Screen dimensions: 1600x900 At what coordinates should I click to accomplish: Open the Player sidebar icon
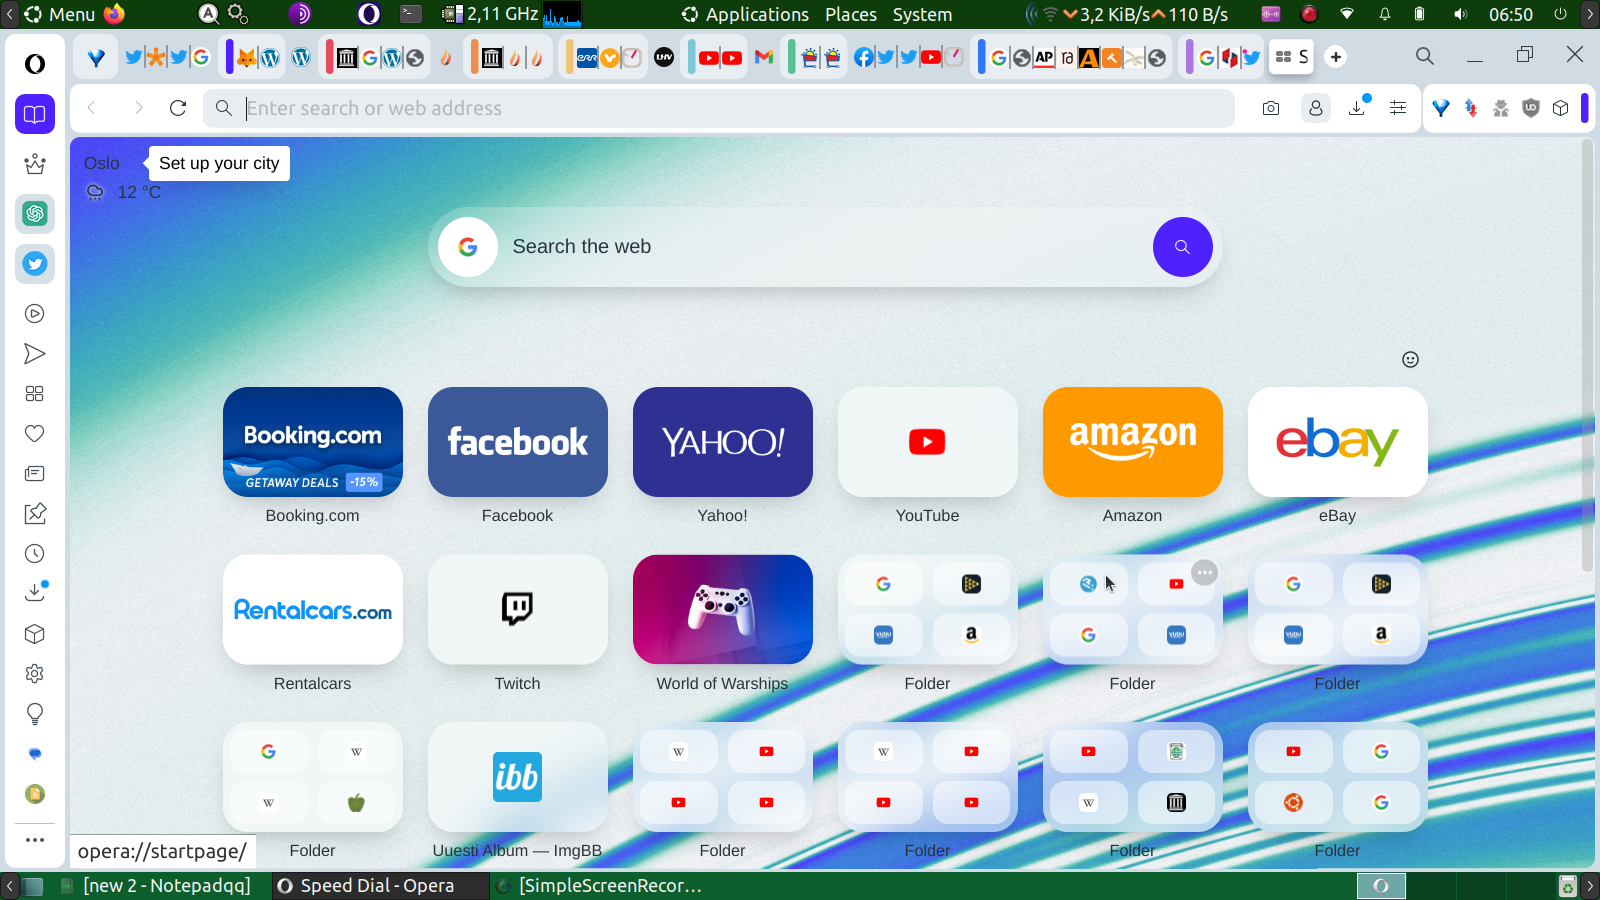35,314
